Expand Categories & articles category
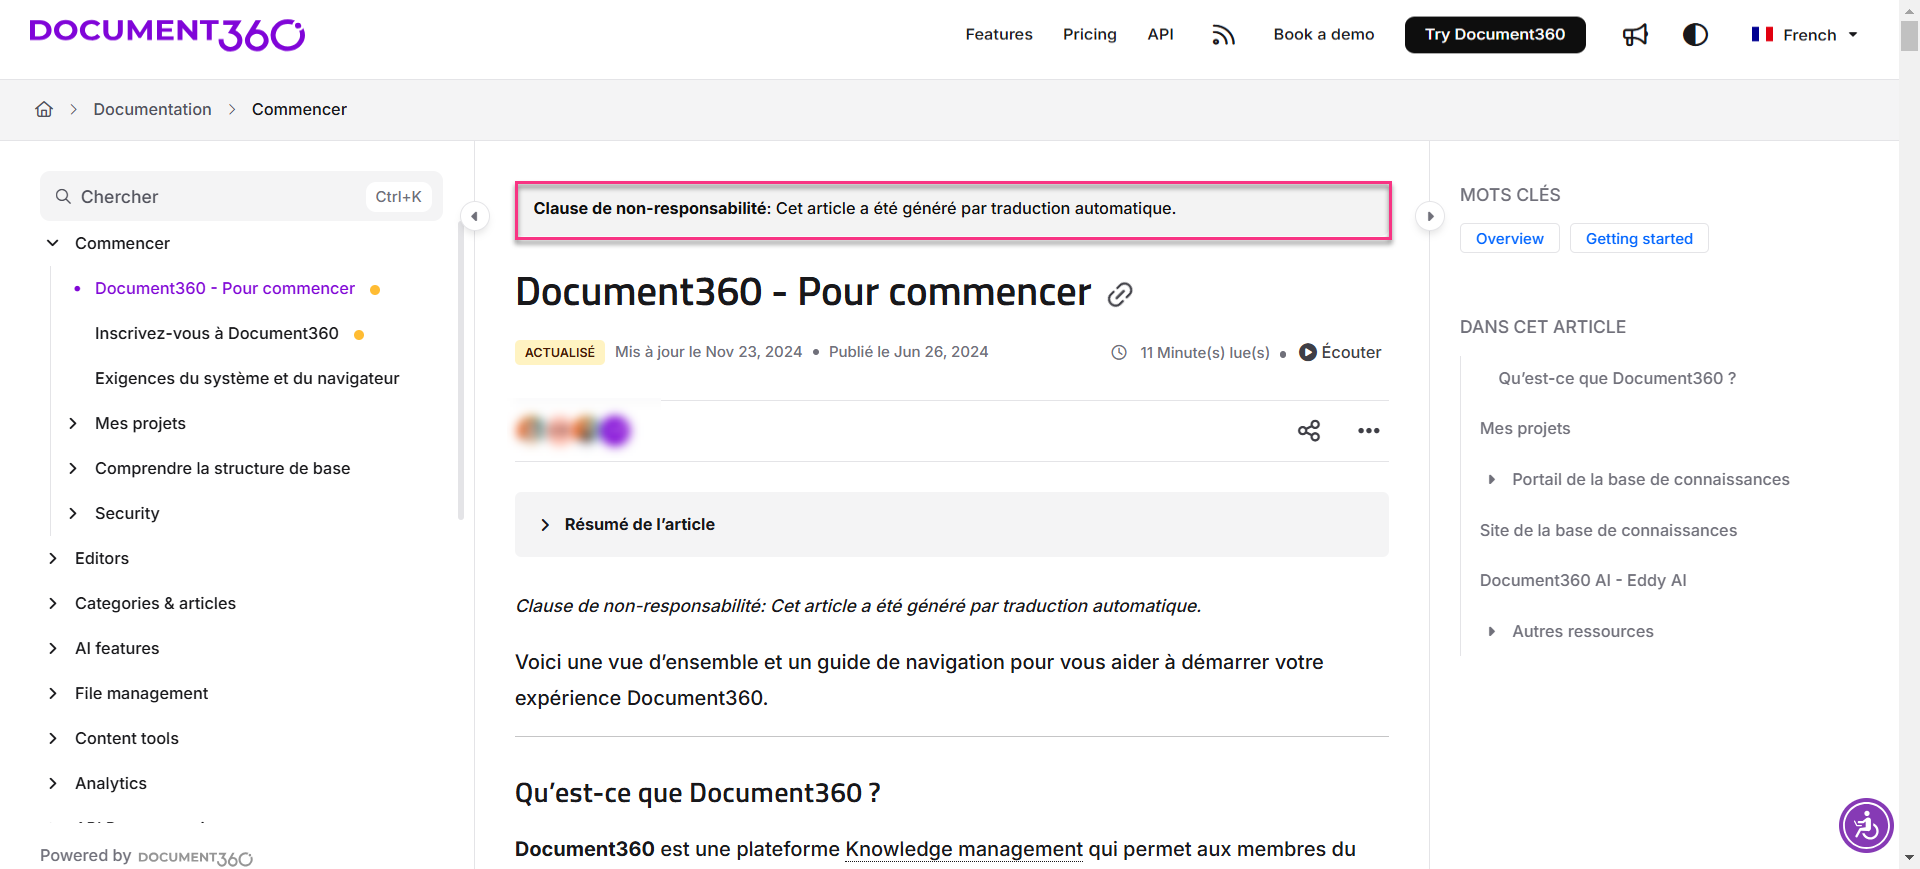The width and height of the screenshot is (1920, 869). pos(53,603)
